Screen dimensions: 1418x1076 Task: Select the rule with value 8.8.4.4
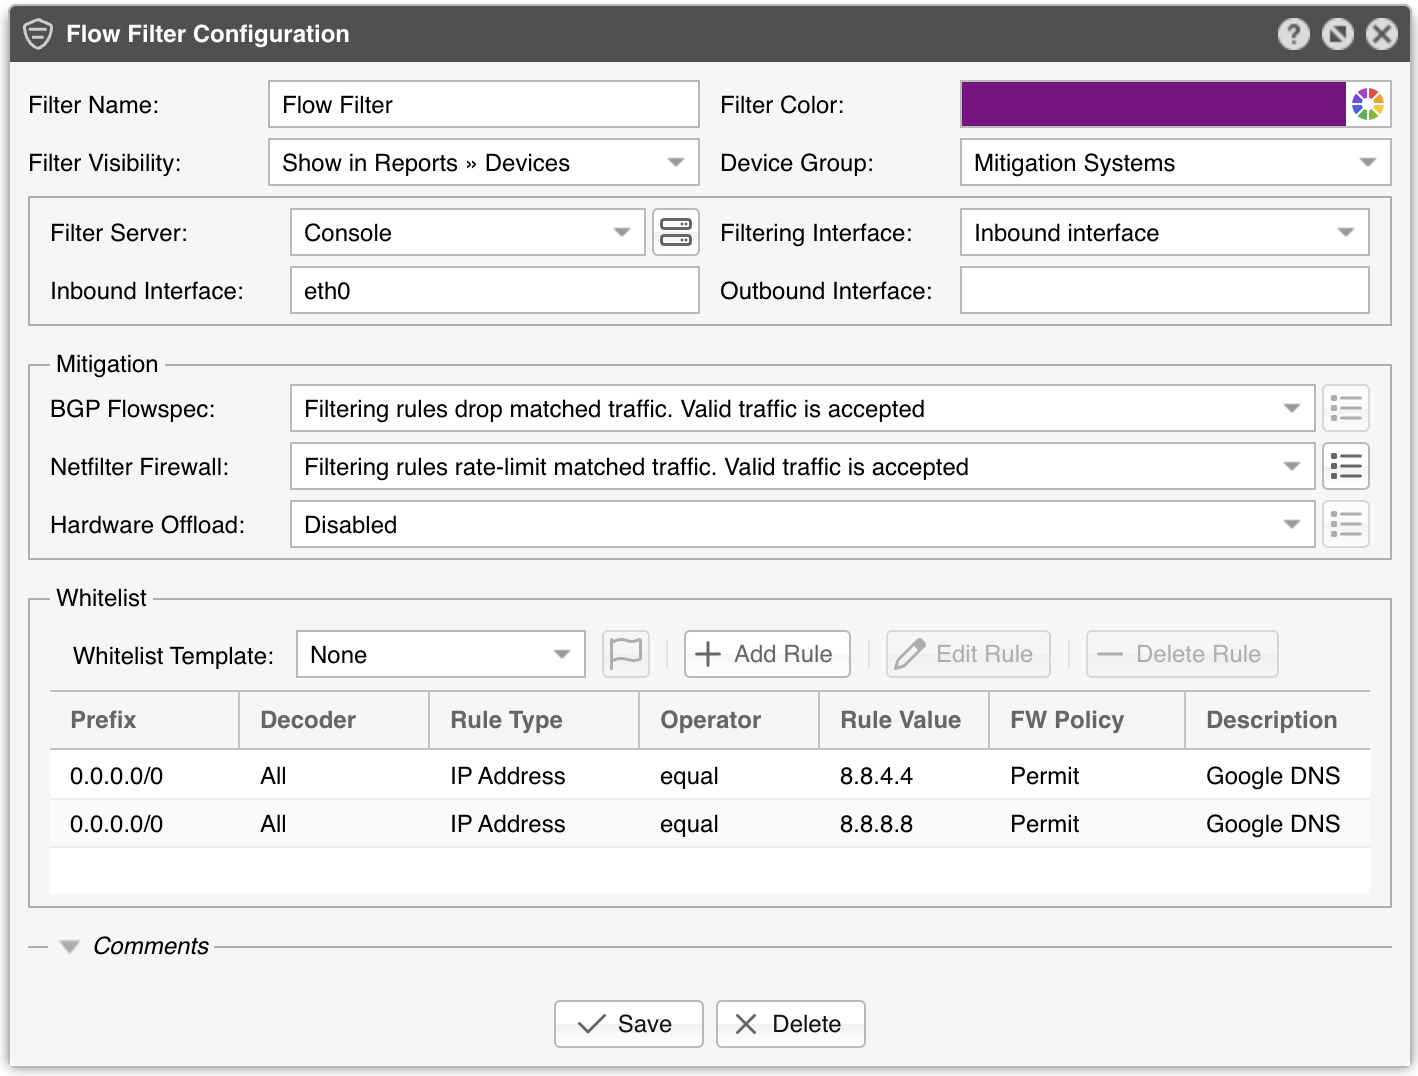click(x=710, y=776)
